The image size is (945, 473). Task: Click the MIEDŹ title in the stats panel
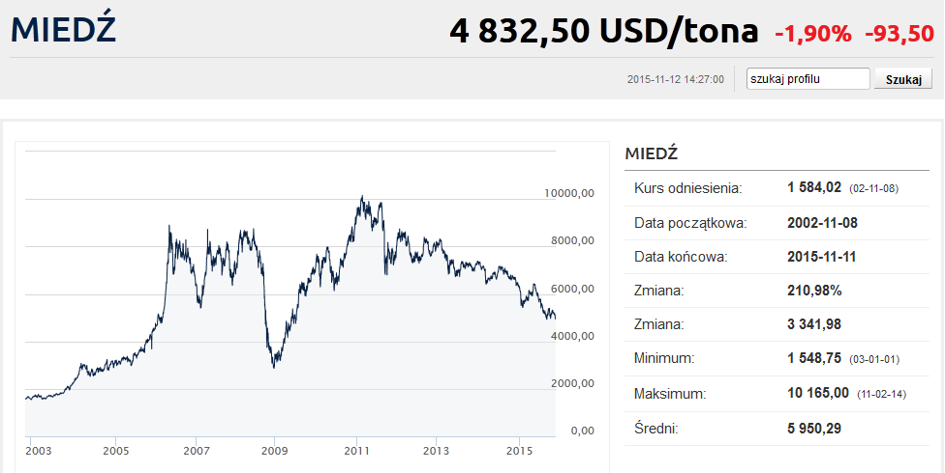coord(651,153)
